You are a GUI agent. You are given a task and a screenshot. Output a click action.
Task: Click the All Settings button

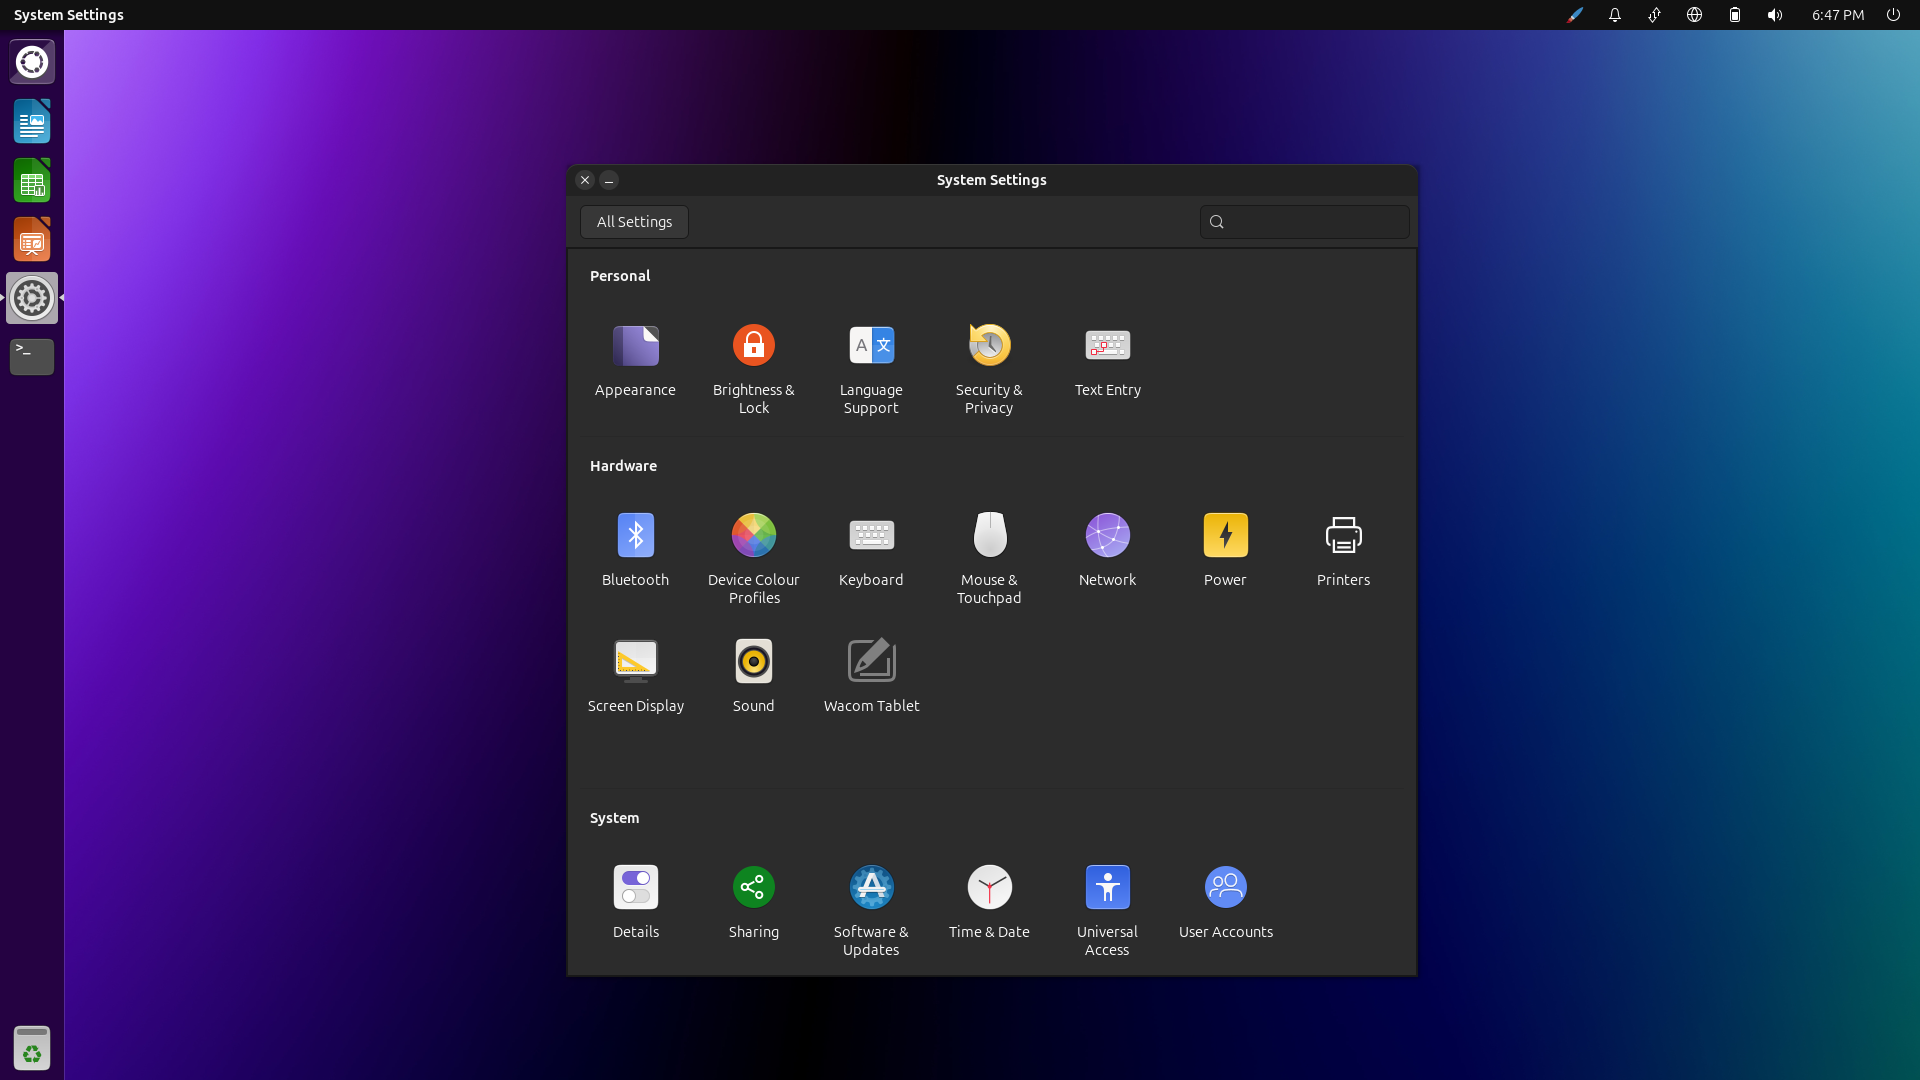(x=634, y=222)
